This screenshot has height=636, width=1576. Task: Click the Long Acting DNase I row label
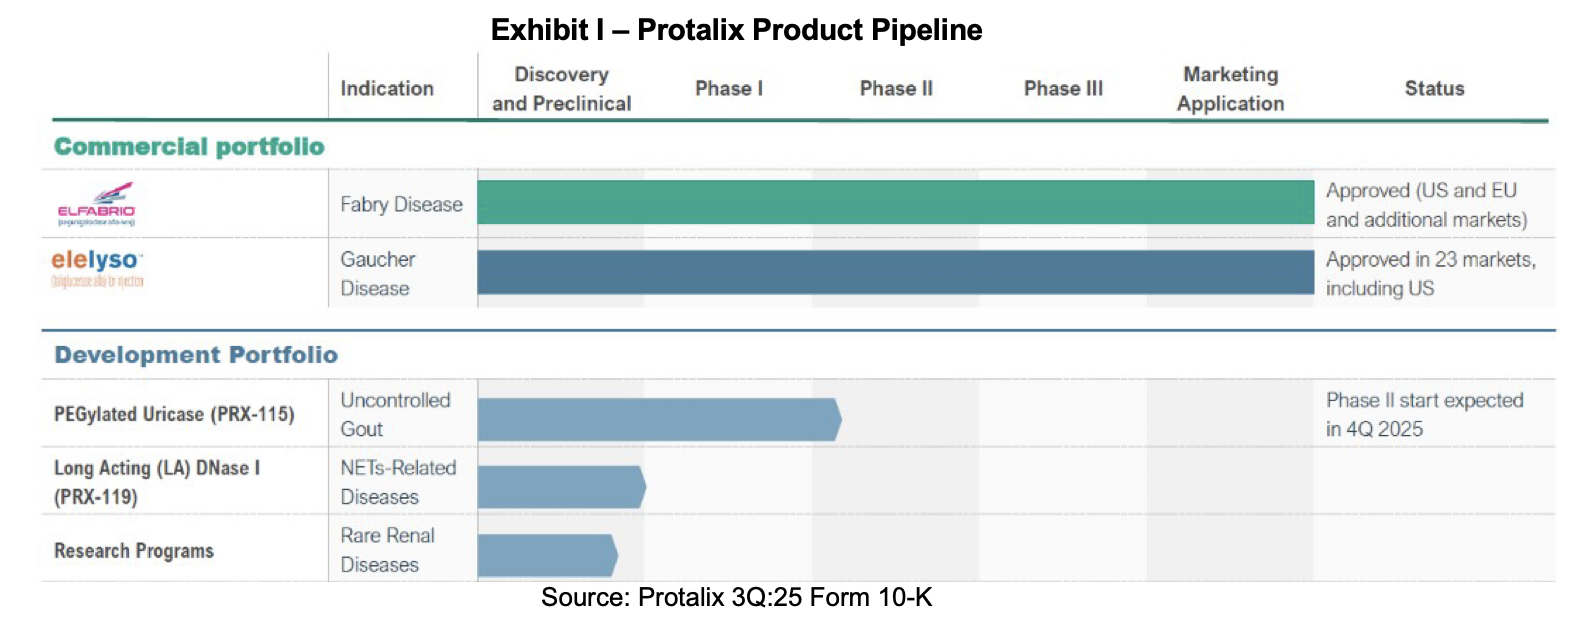tap(156, 482)
